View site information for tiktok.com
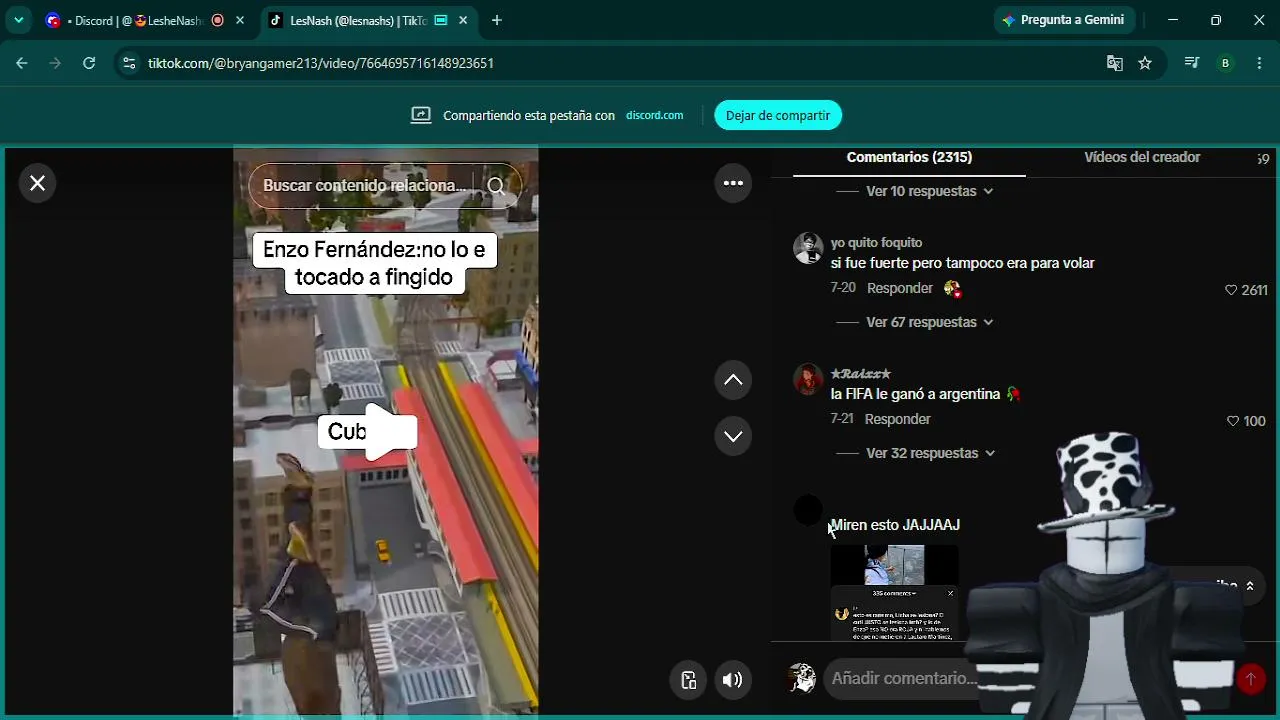The height and width of the screenshot is (720, 1280). coord(128,63)
